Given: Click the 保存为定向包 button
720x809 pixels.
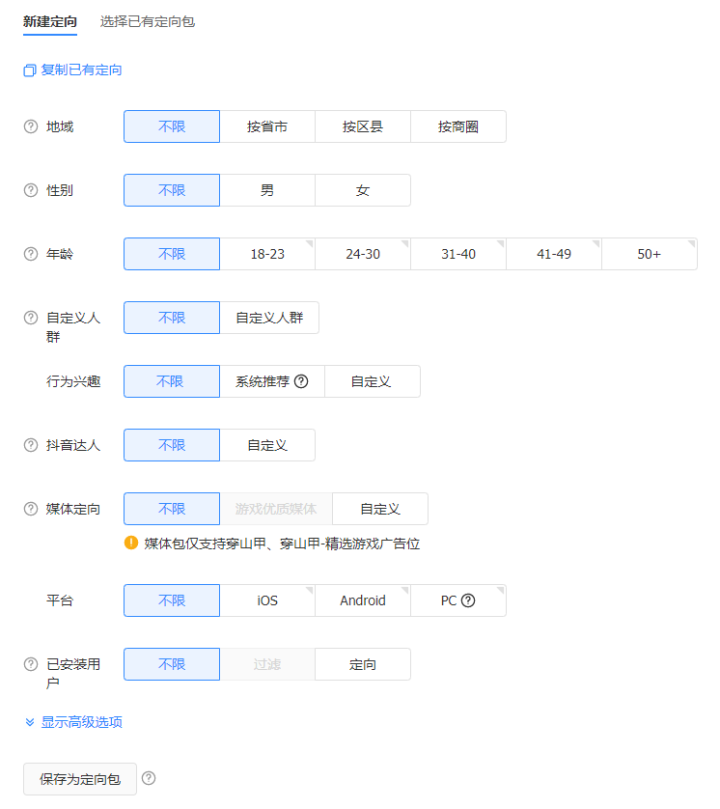Looking at the screenshot, I should pyautogui.click(x=80, y=778).
